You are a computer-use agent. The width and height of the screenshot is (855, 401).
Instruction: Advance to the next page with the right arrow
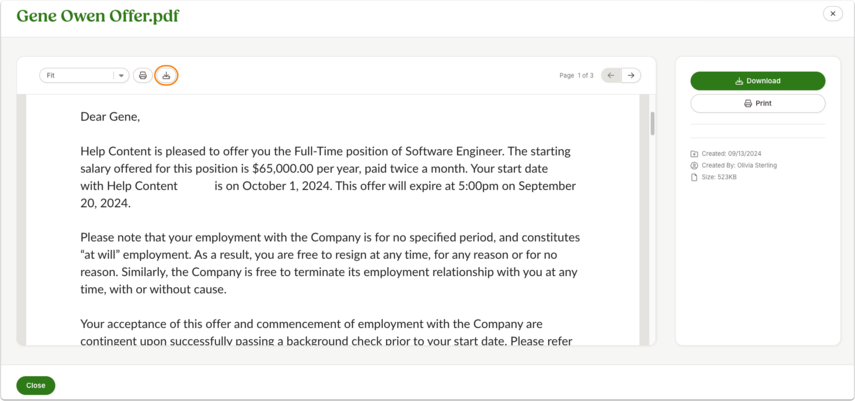(631, 75)
